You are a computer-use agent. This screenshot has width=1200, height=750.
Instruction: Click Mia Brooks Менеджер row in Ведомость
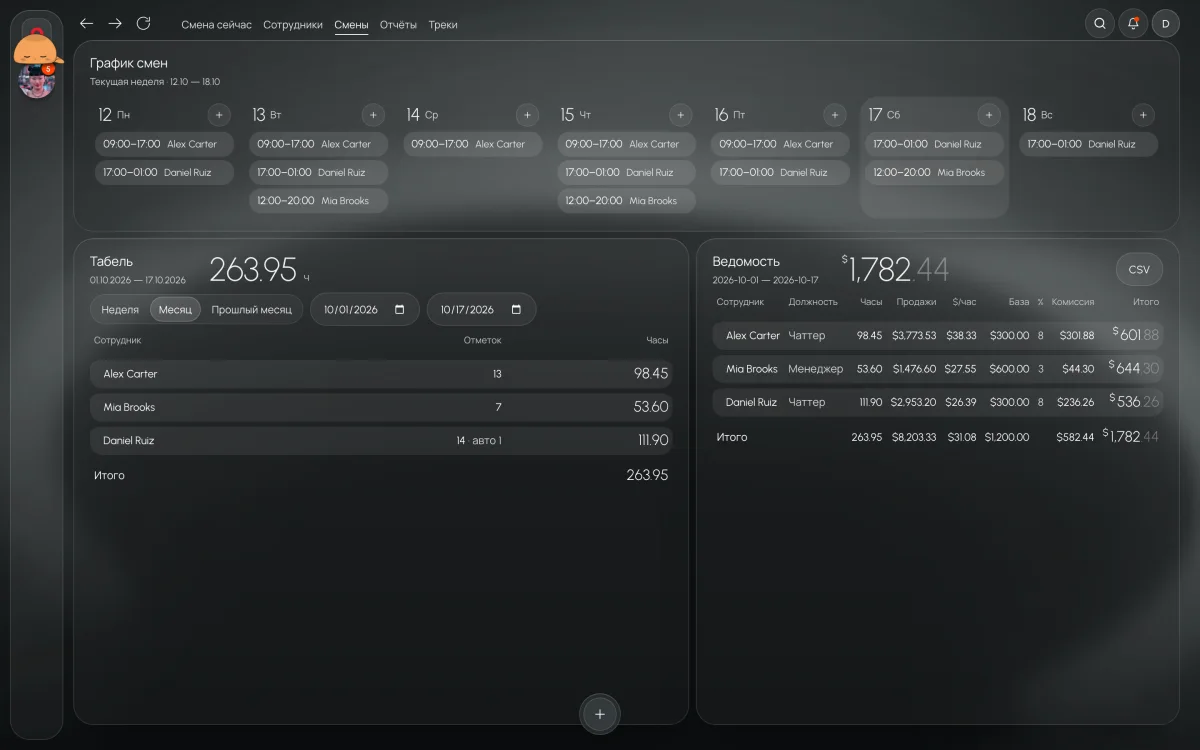938,369
